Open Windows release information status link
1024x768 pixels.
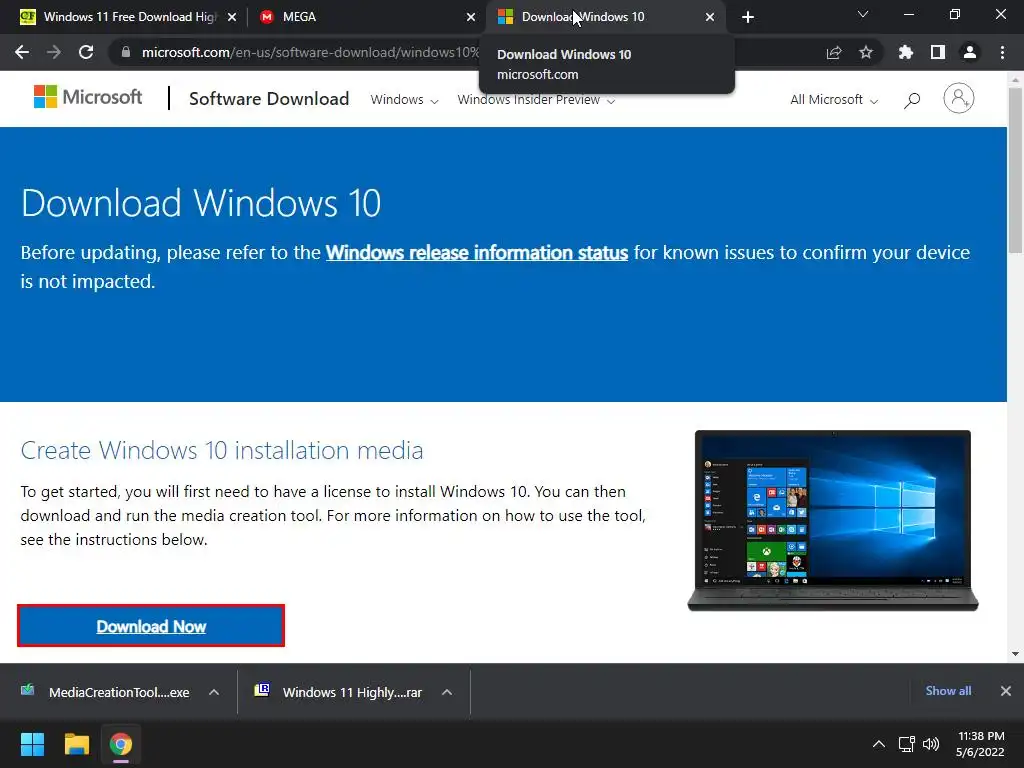pyautogui.click(x=477, y=253)
